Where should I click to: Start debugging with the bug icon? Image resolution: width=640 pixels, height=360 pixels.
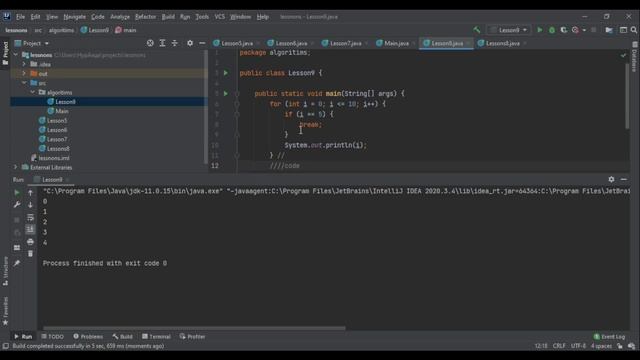(552, 30)
